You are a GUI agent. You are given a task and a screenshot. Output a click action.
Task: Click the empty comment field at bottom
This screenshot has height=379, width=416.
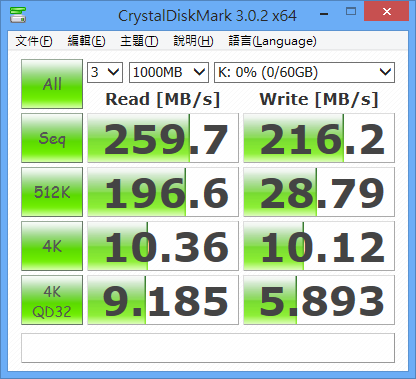pos(208,348)
